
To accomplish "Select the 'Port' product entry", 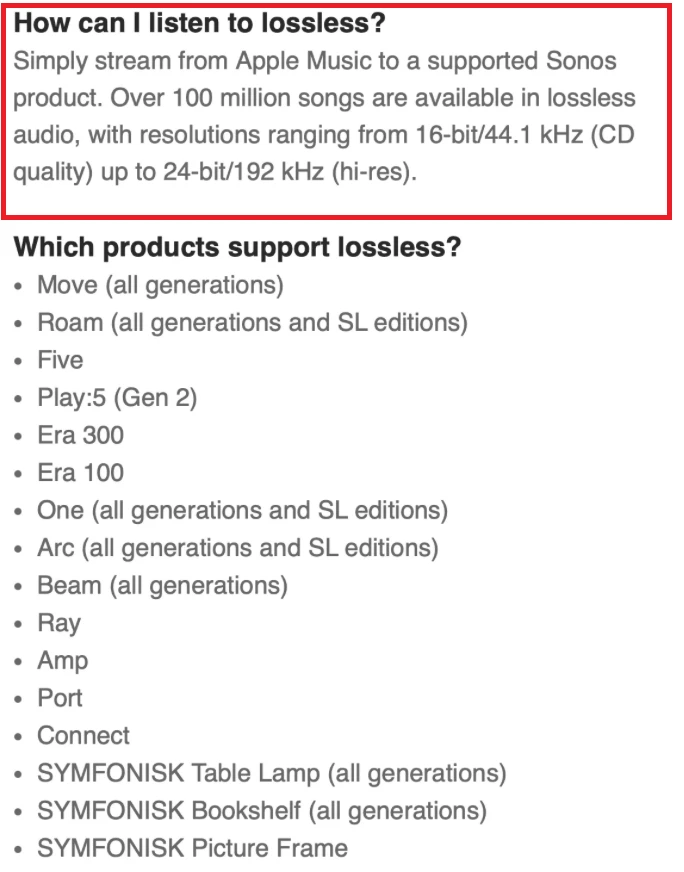I will click(60, 698).
